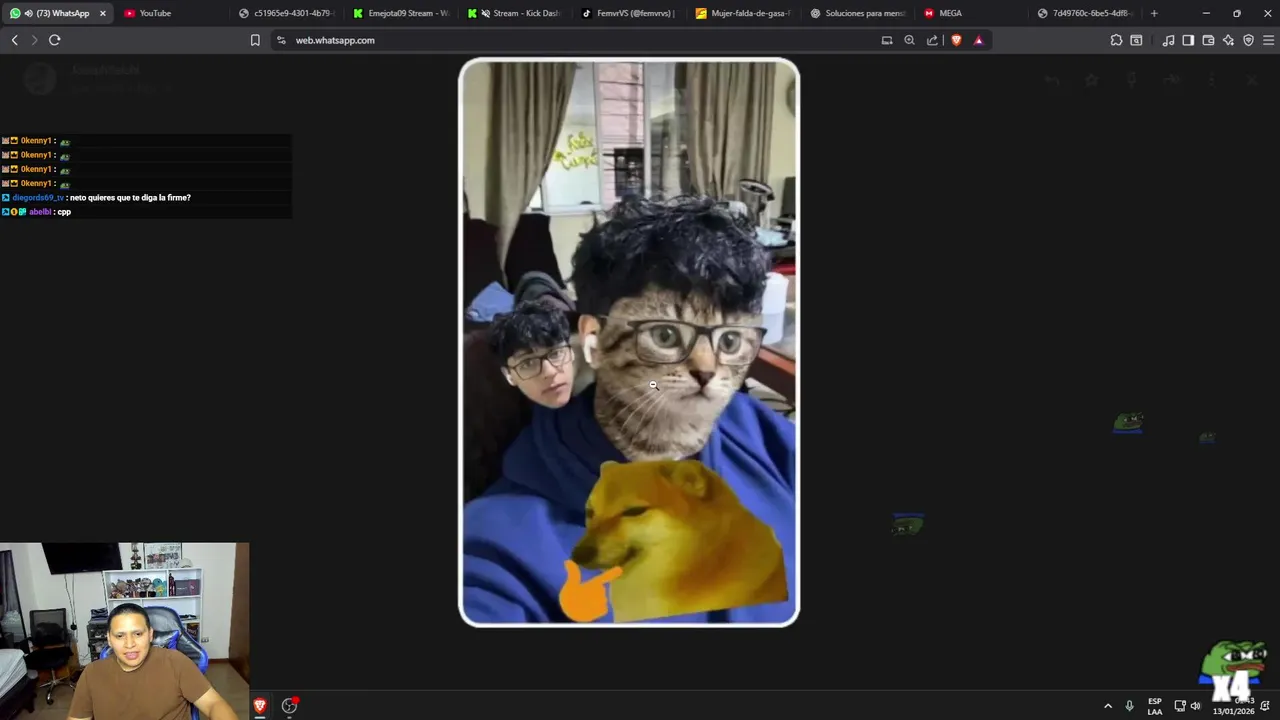The image size is (1280, 720).
Task: Switch to the Emejota09 Stream tab
Action: click(x=400, y=13)
